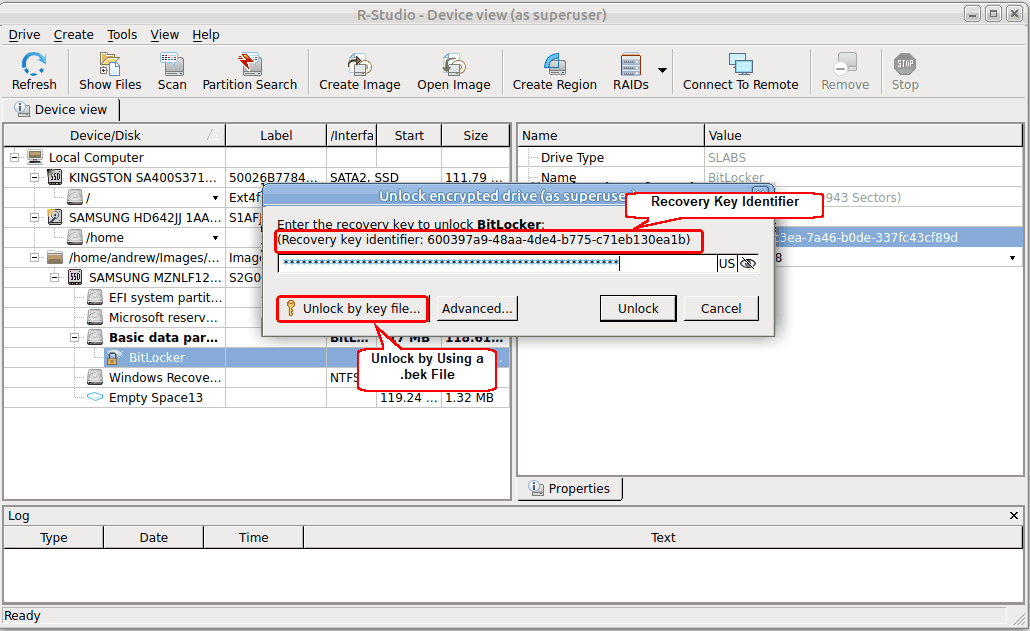This screenshot has height=631, width=1030.
Task: Collapse the /home/andrew/Images node
Action: pyautogui.click(x=35, y=257)
